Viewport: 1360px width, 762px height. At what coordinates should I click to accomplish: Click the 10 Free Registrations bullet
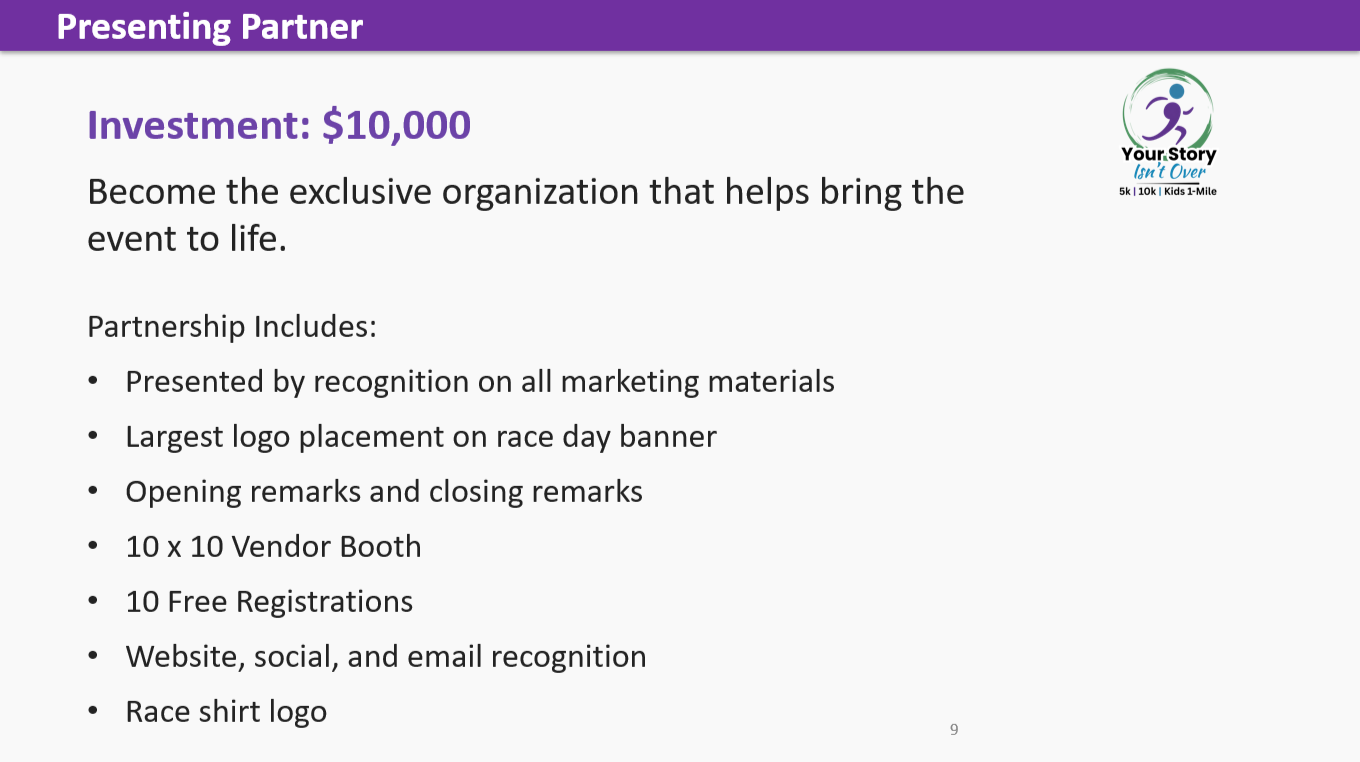pos(269,602)
